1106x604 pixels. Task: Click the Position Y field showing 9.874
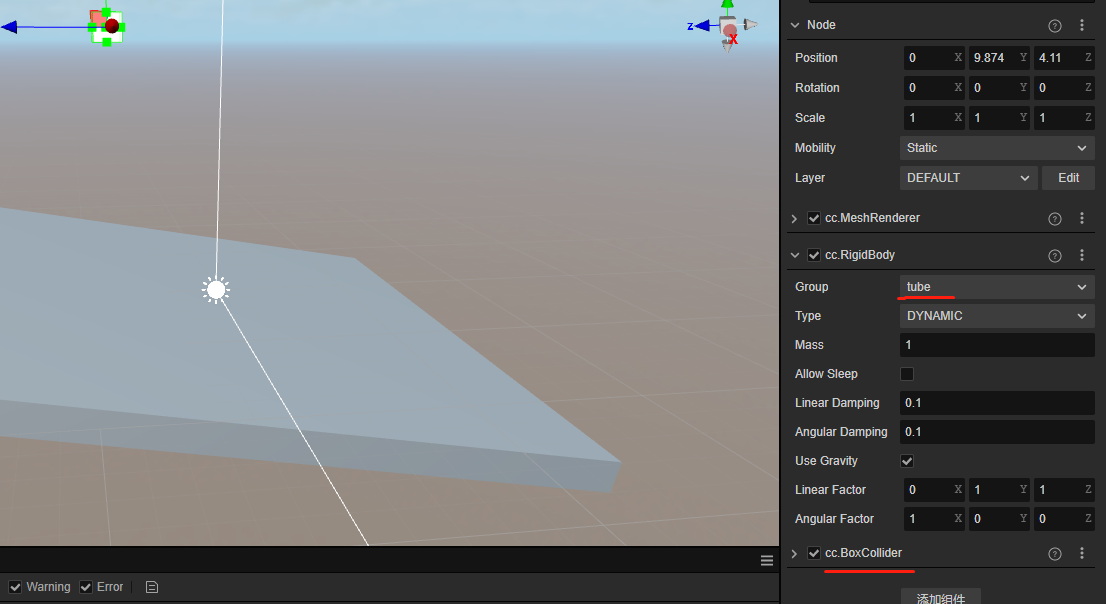pos(999,58)
